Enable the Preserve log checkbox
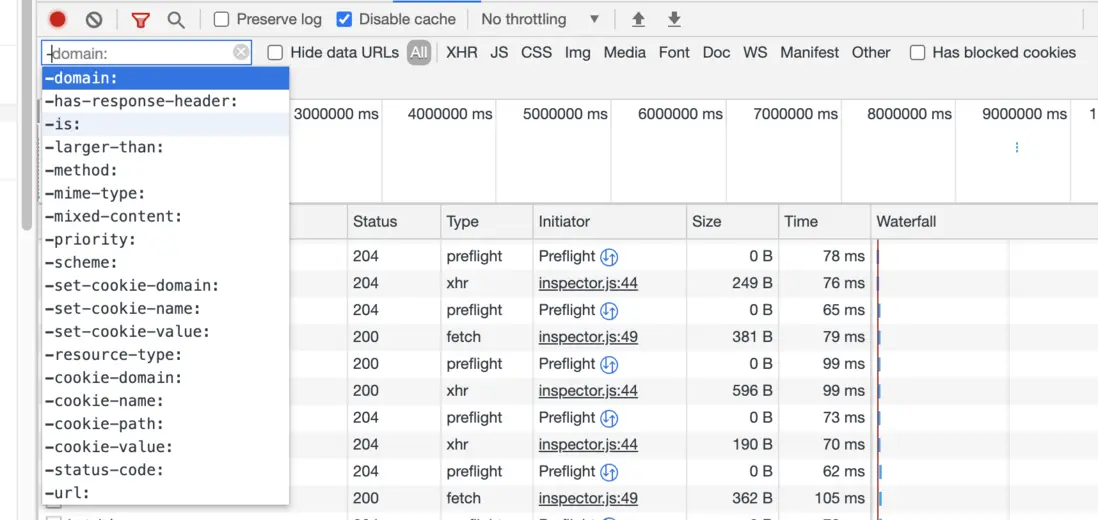The width and height of the screenshot is (1098, 520). point(222,19)
